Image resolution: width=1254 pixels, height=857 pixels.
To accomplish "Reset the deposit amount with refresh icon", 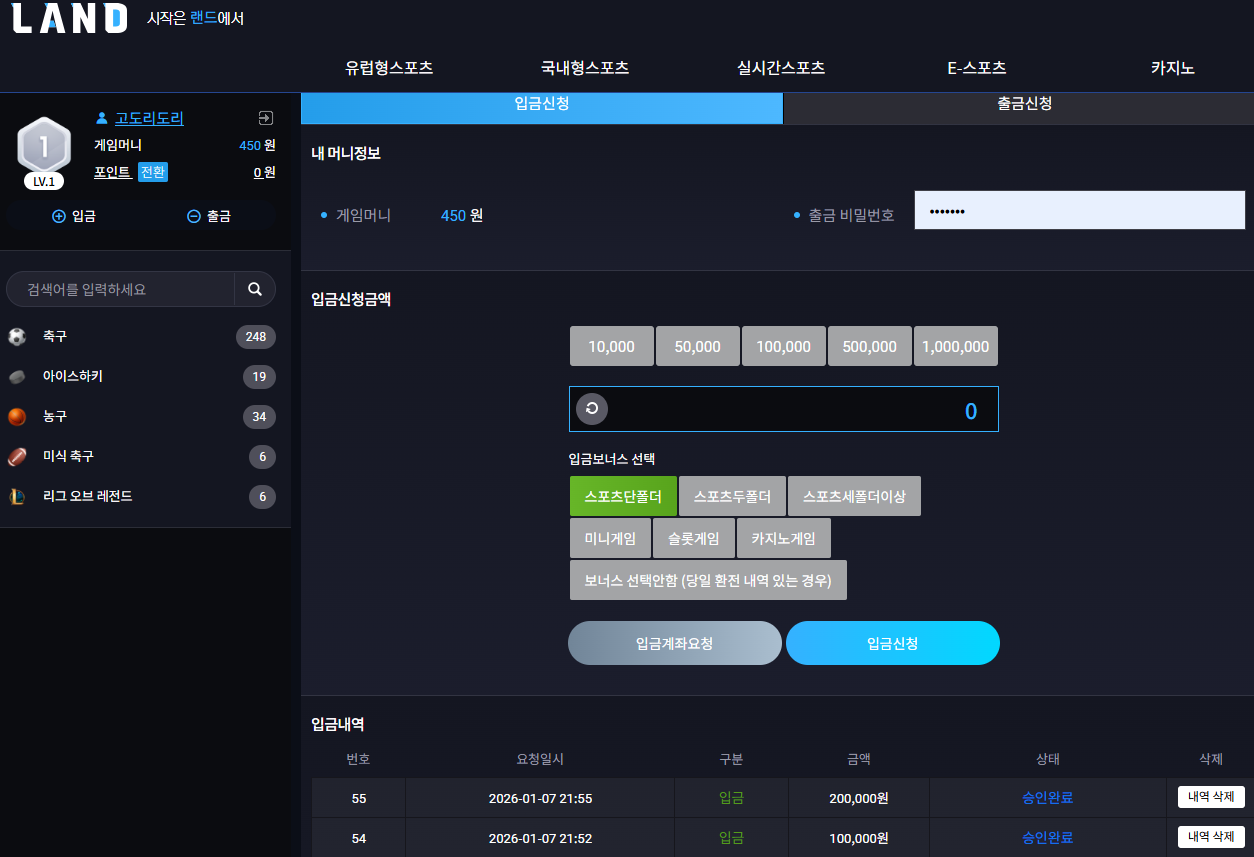I will 592,408.
